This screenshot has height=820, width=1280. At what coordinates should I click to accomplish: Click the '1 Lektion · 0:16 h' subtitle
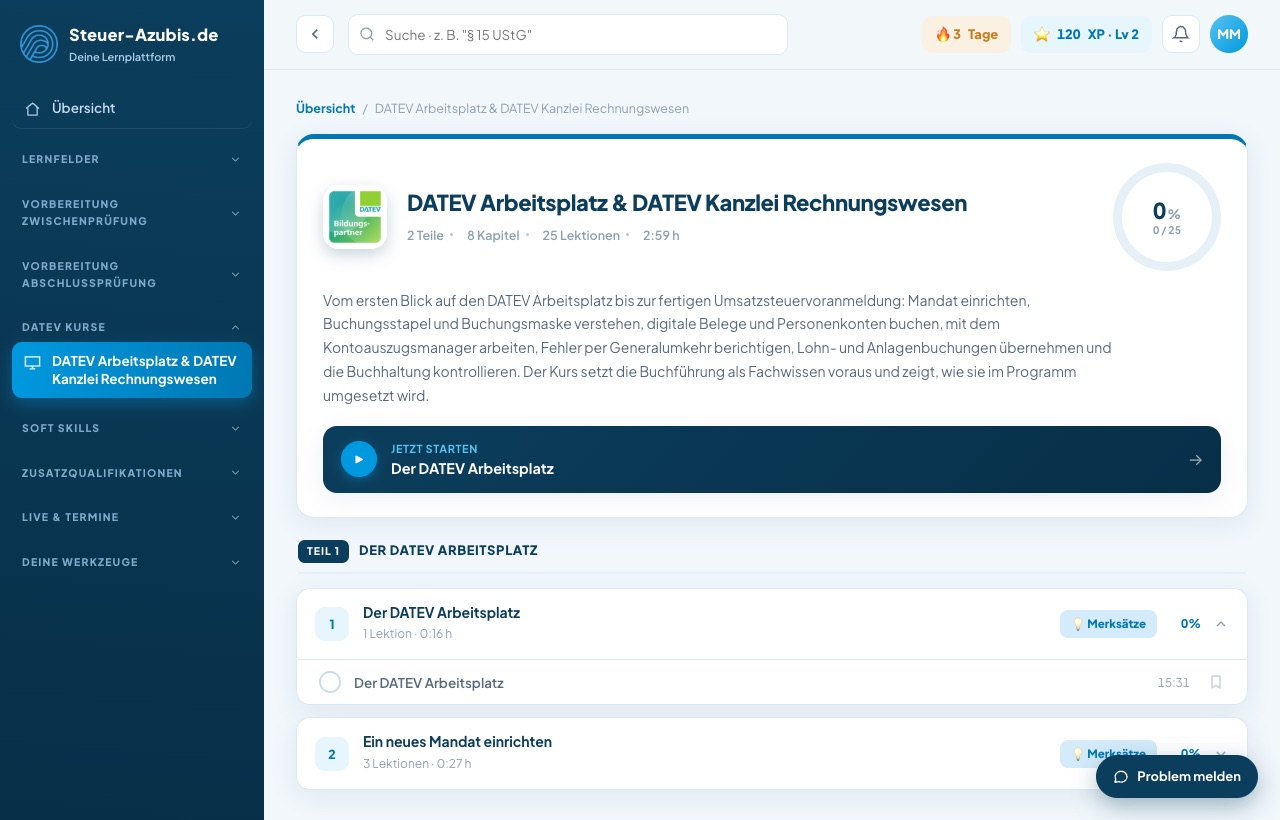[x=407, y=633]
